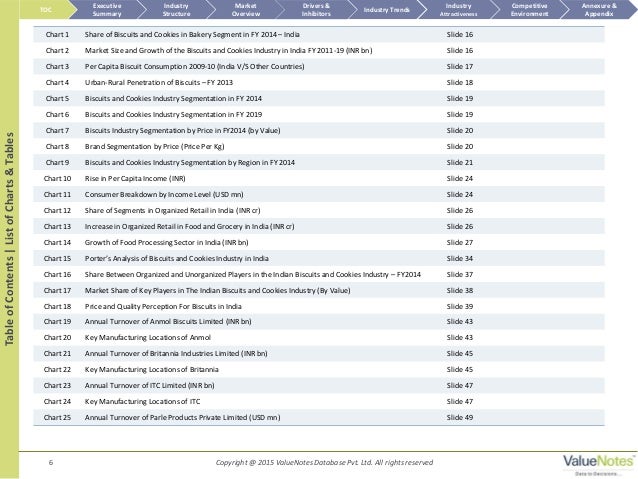Select 'Market Size and Growth' Chart 2 title
This screenshot has height=479, width=638.
tap(228, 50)
